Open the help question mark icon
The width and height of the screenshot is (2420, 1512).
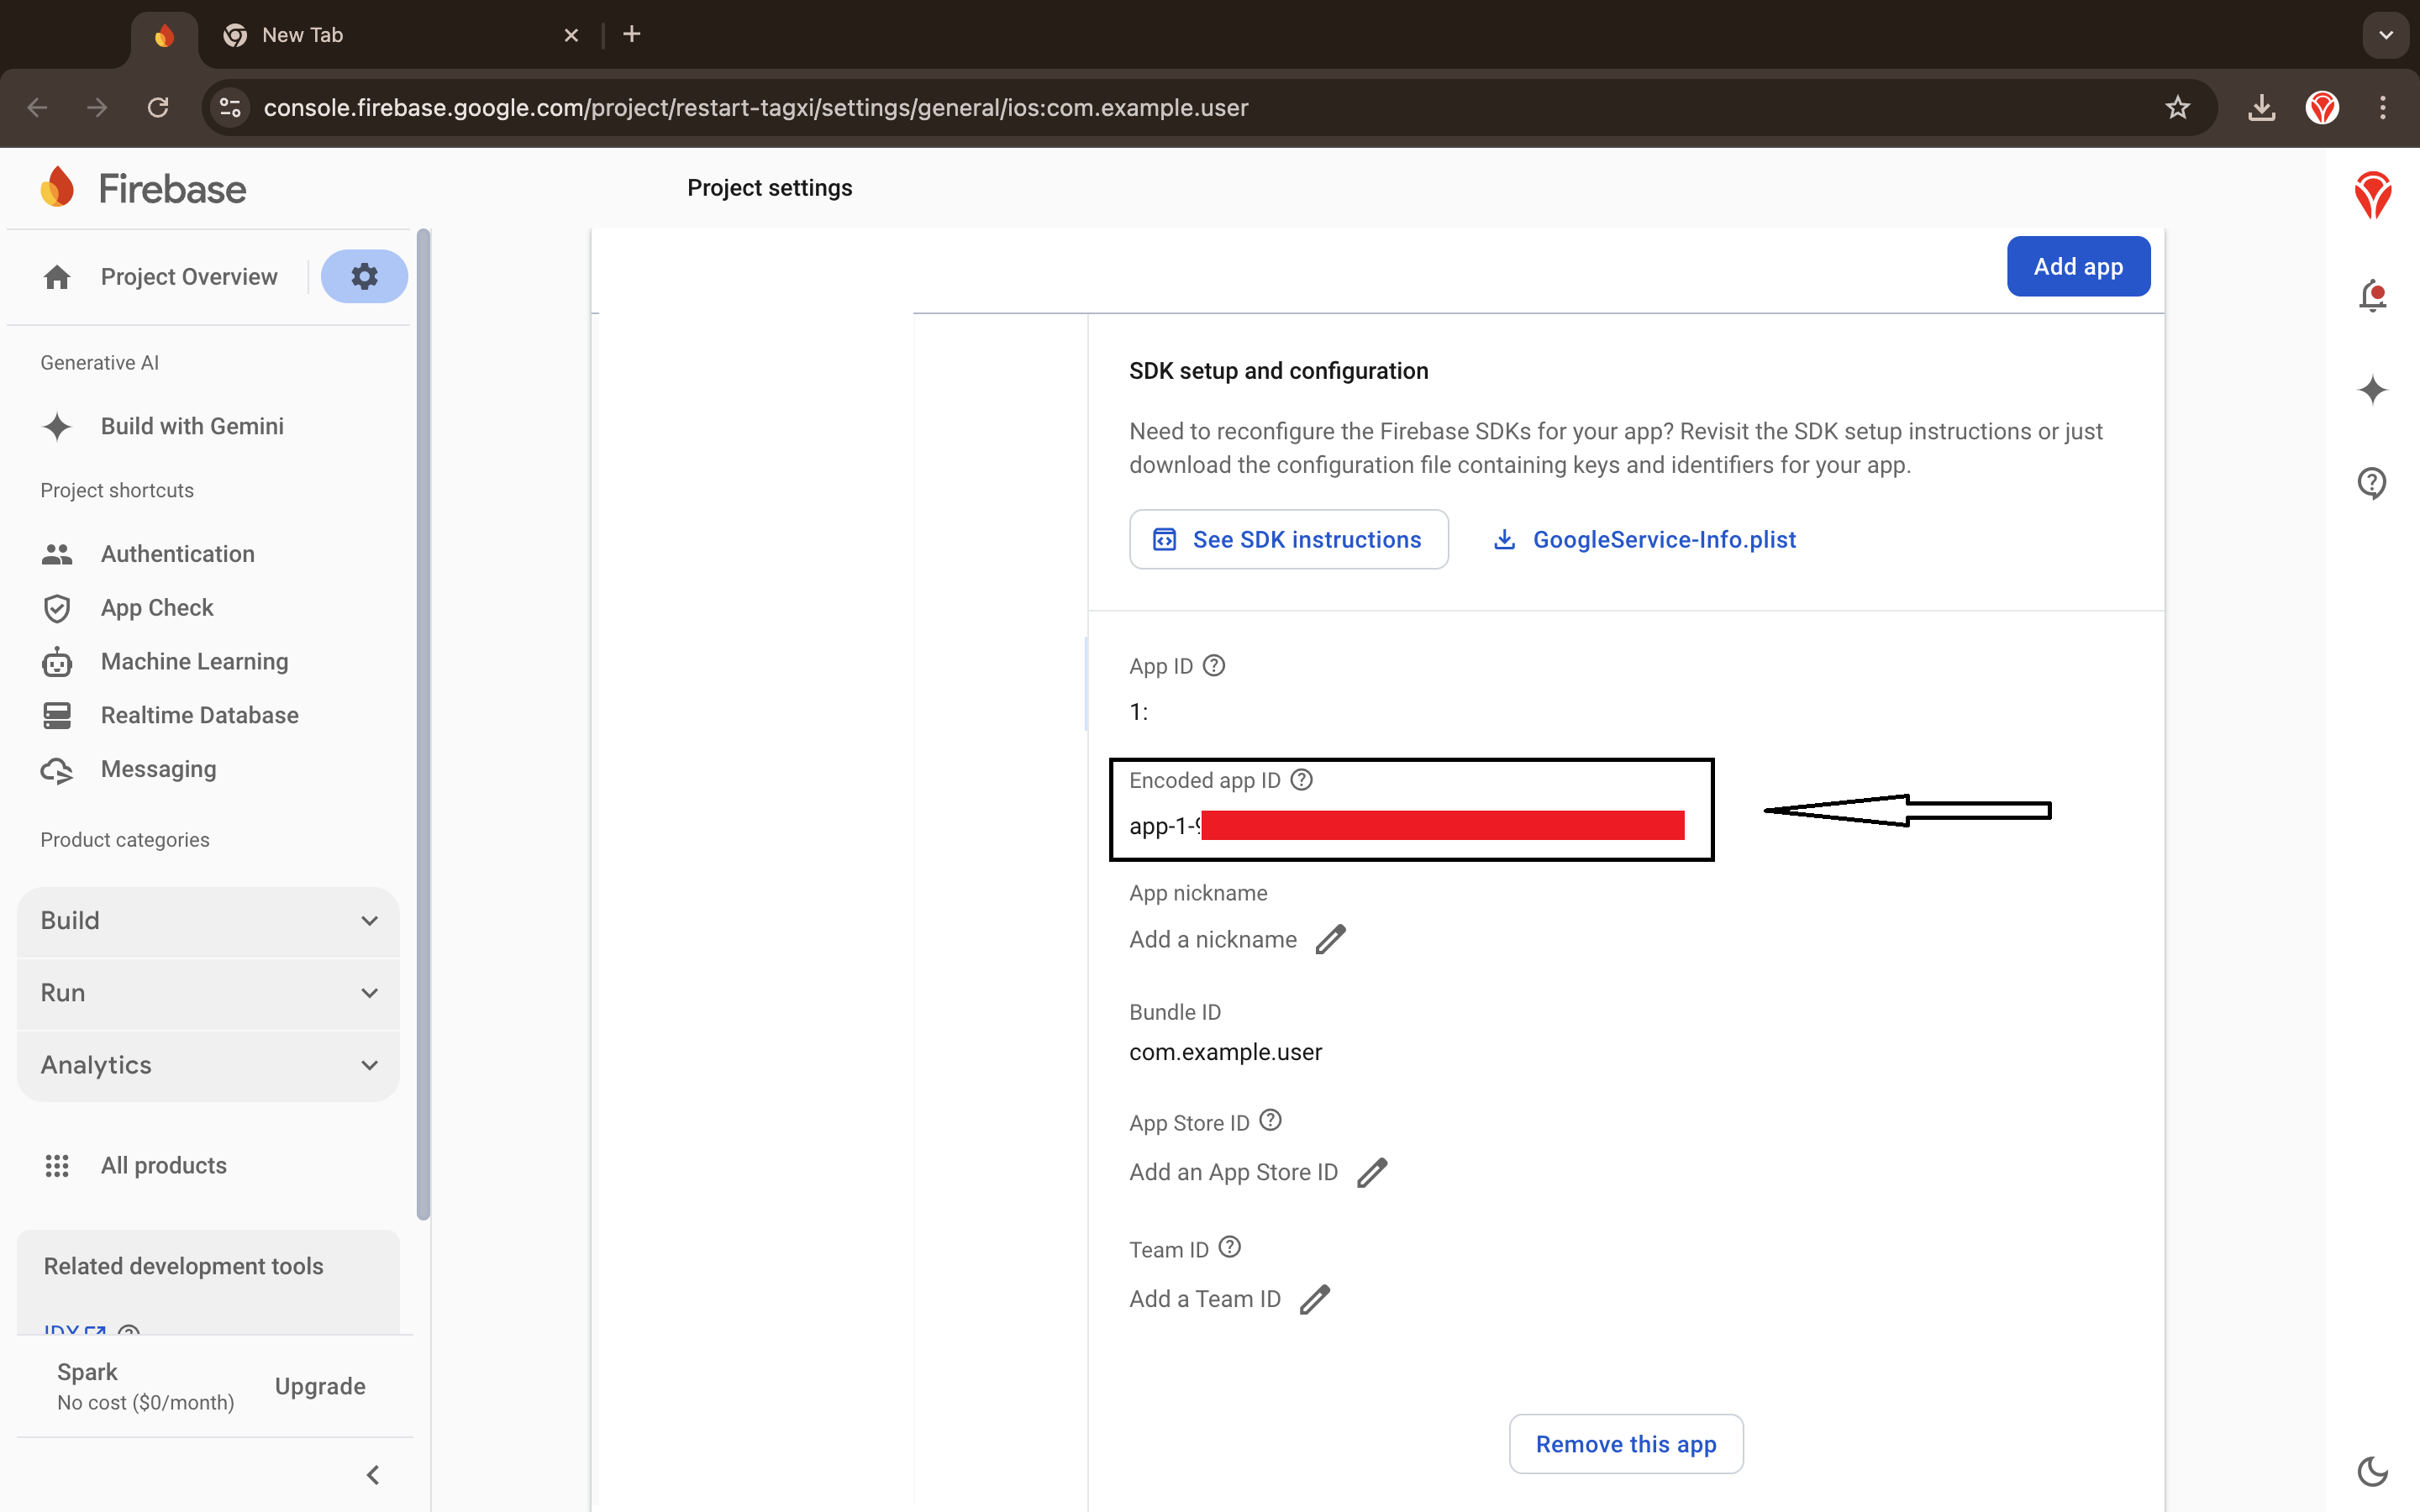[x=2372, y=483]
